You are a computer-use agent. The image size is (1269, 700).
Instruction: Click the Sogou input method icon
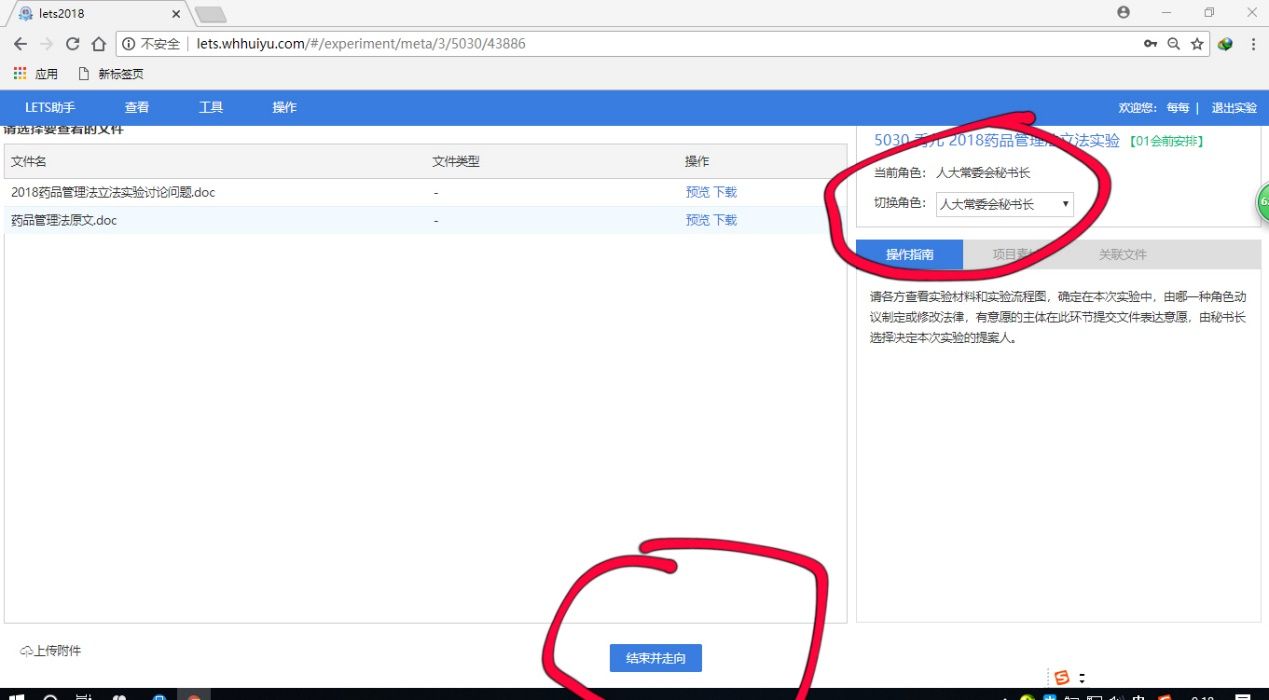[x=1061, y=677]
